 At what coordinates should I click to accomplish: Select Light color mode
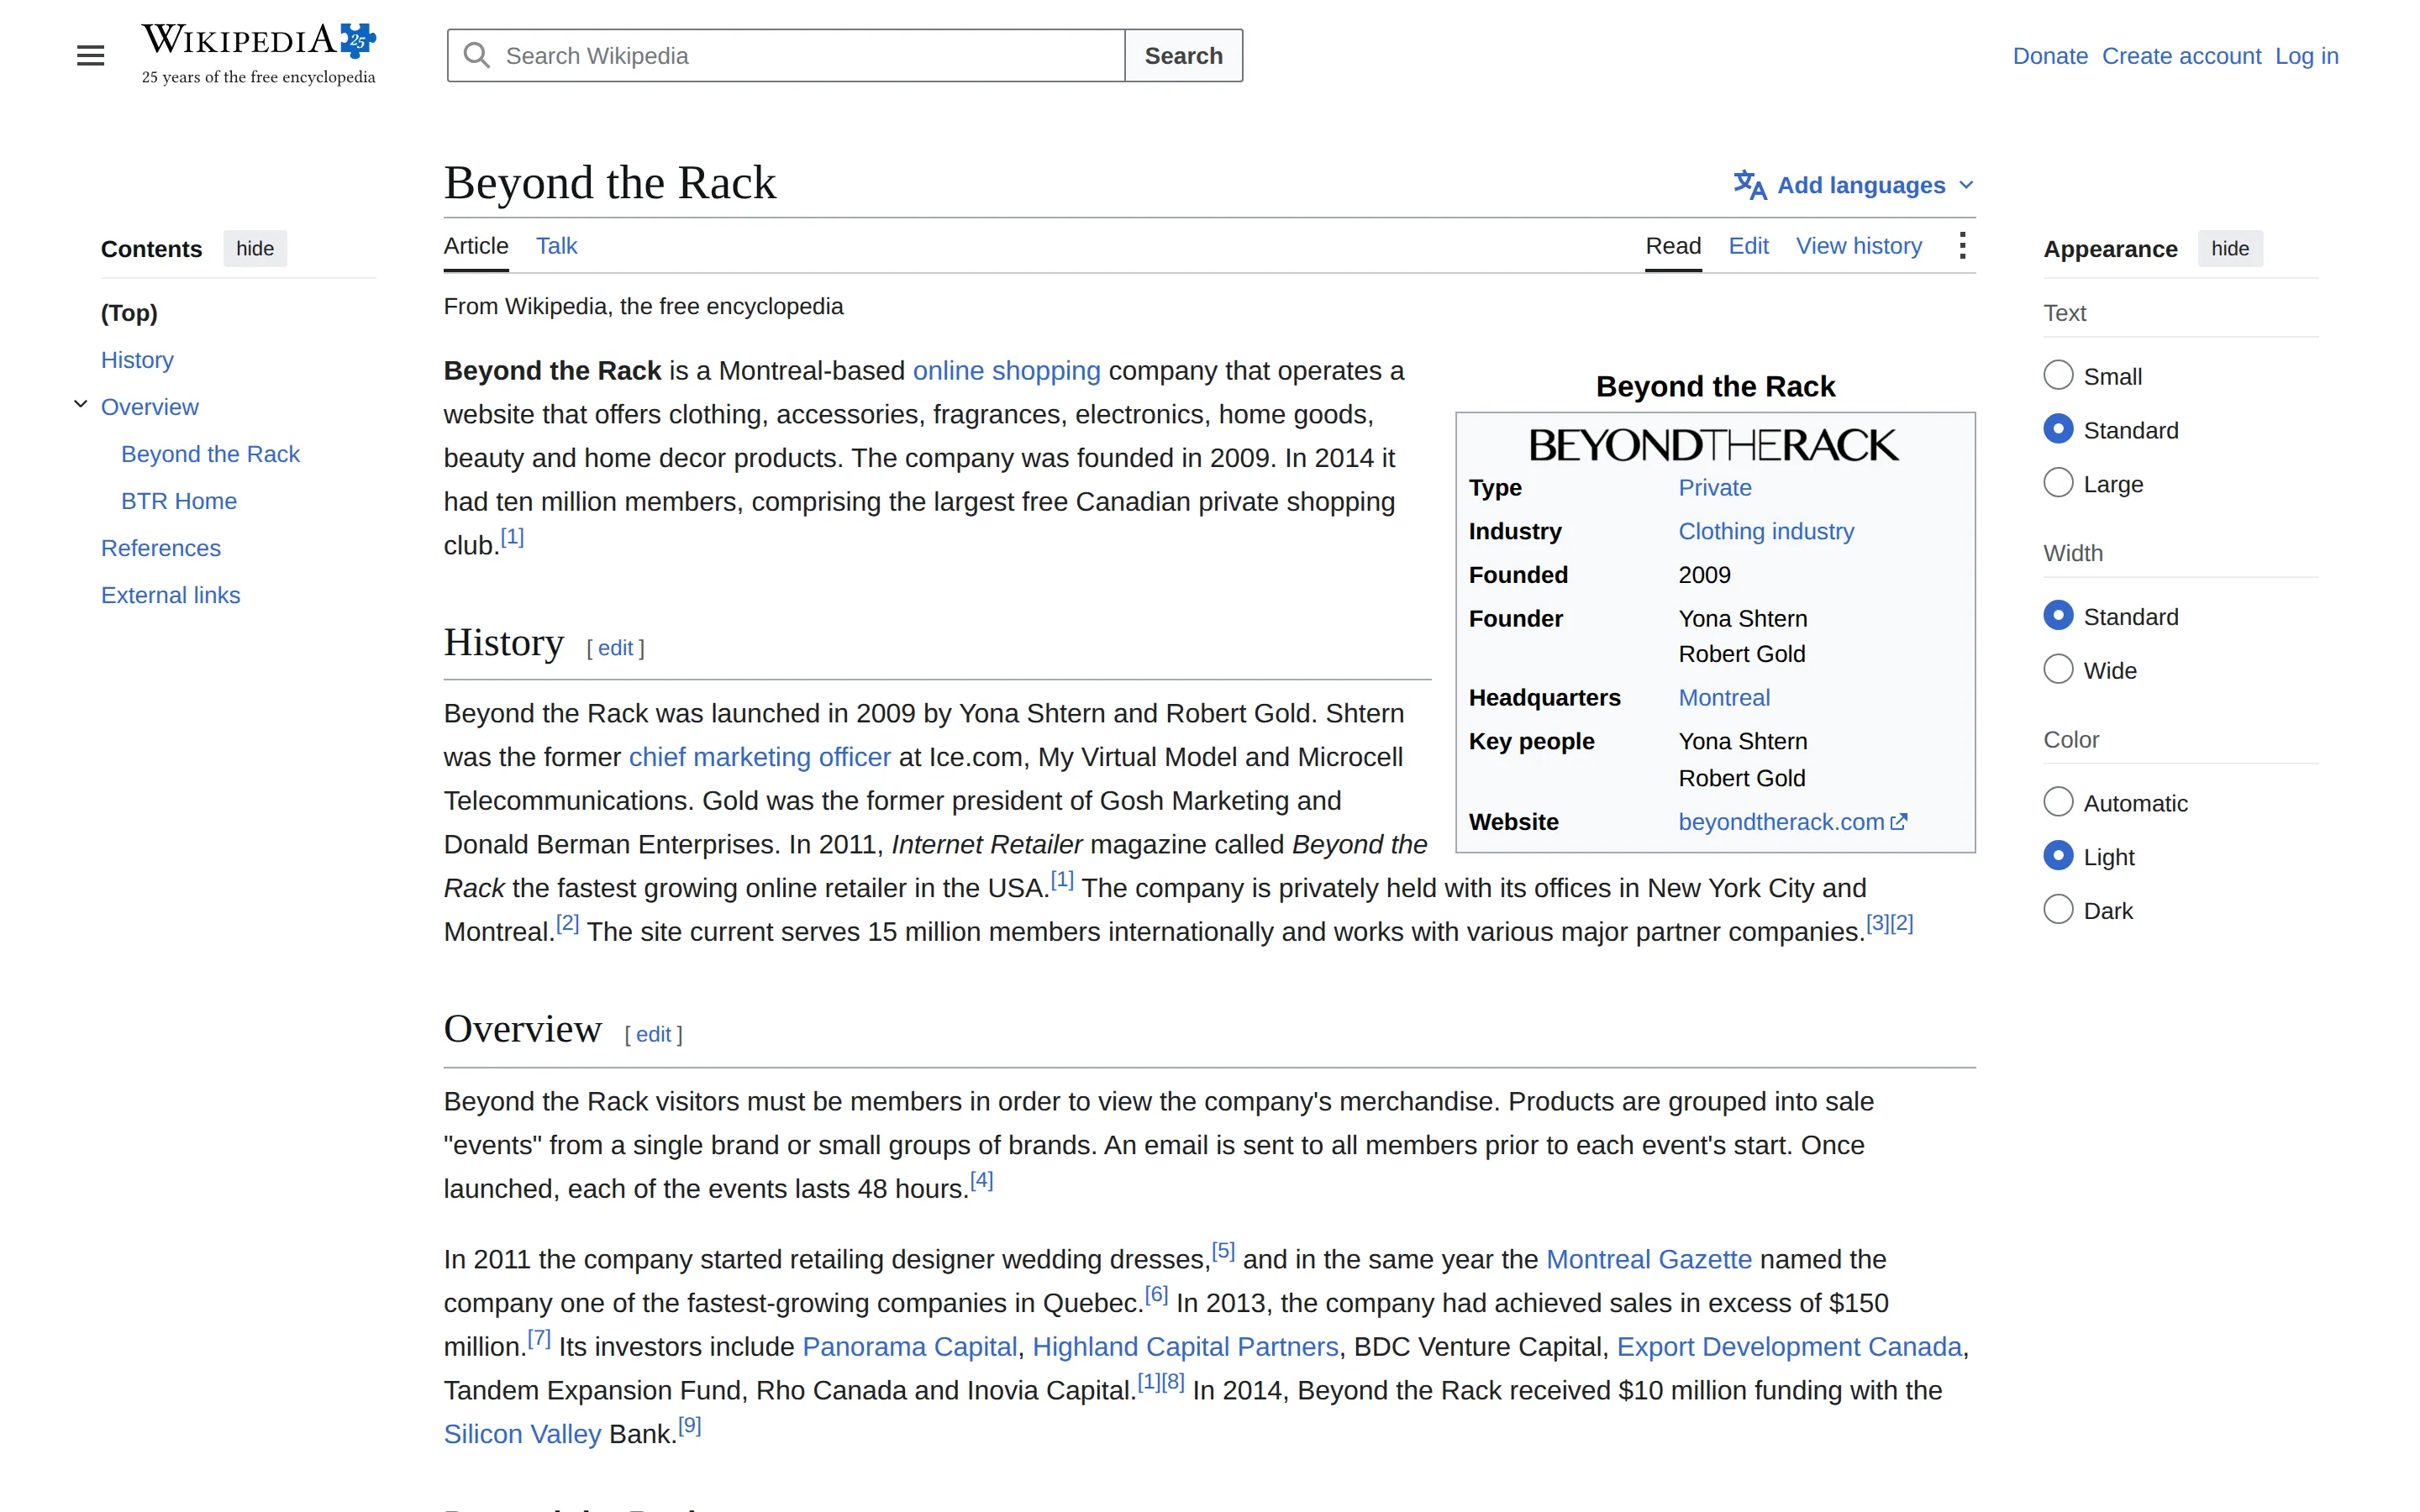click(2058, 856)
